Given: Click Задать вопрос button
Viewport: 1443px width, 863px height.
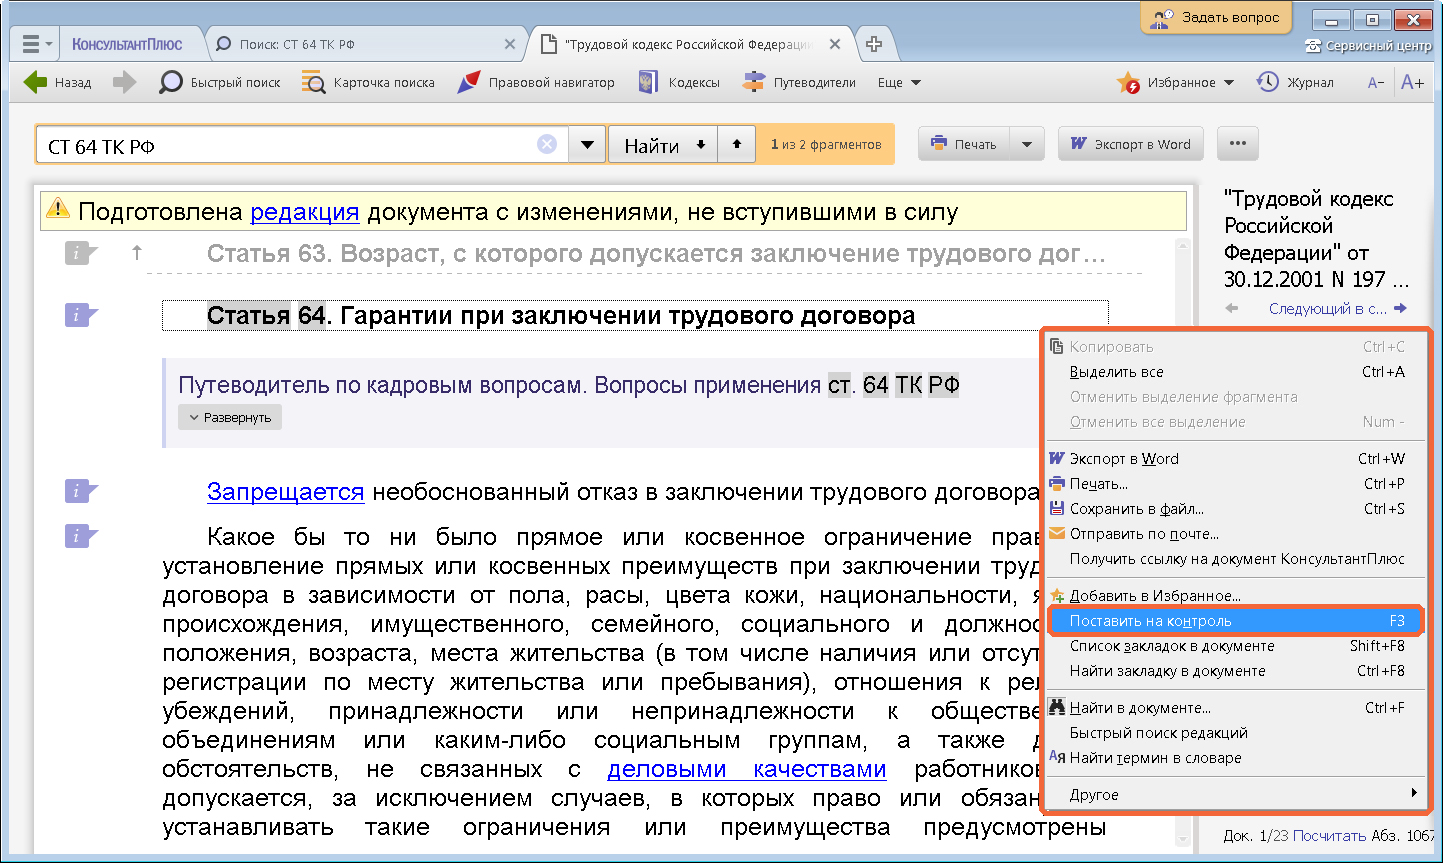Looking at the screenshot, I should [1216, 18].
